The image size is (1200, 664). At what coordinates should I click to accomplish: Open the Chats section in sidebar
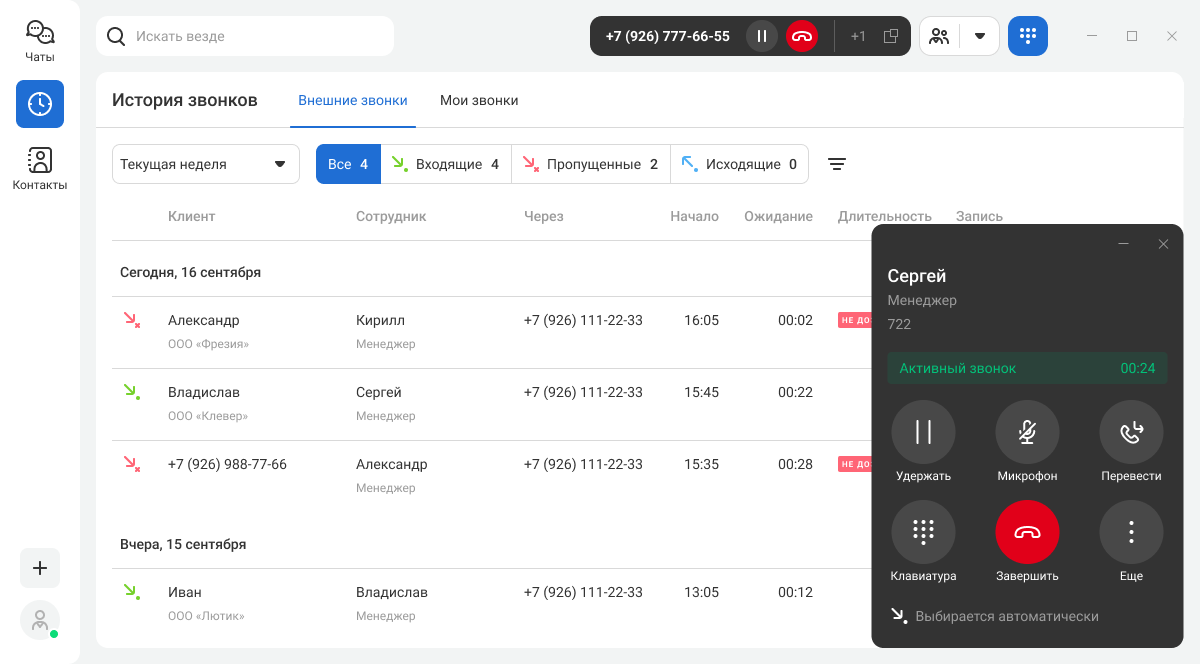tap(40, 41)
